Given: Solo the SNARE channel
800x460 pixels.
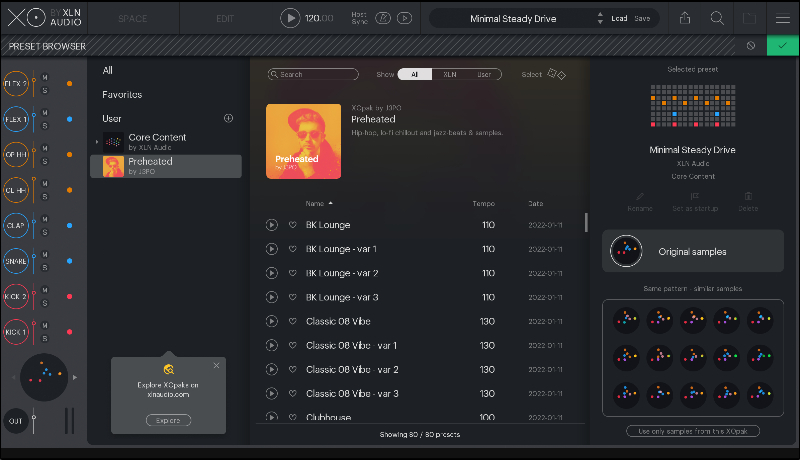Looking at the screenshot, I should (x=45, y=268).
